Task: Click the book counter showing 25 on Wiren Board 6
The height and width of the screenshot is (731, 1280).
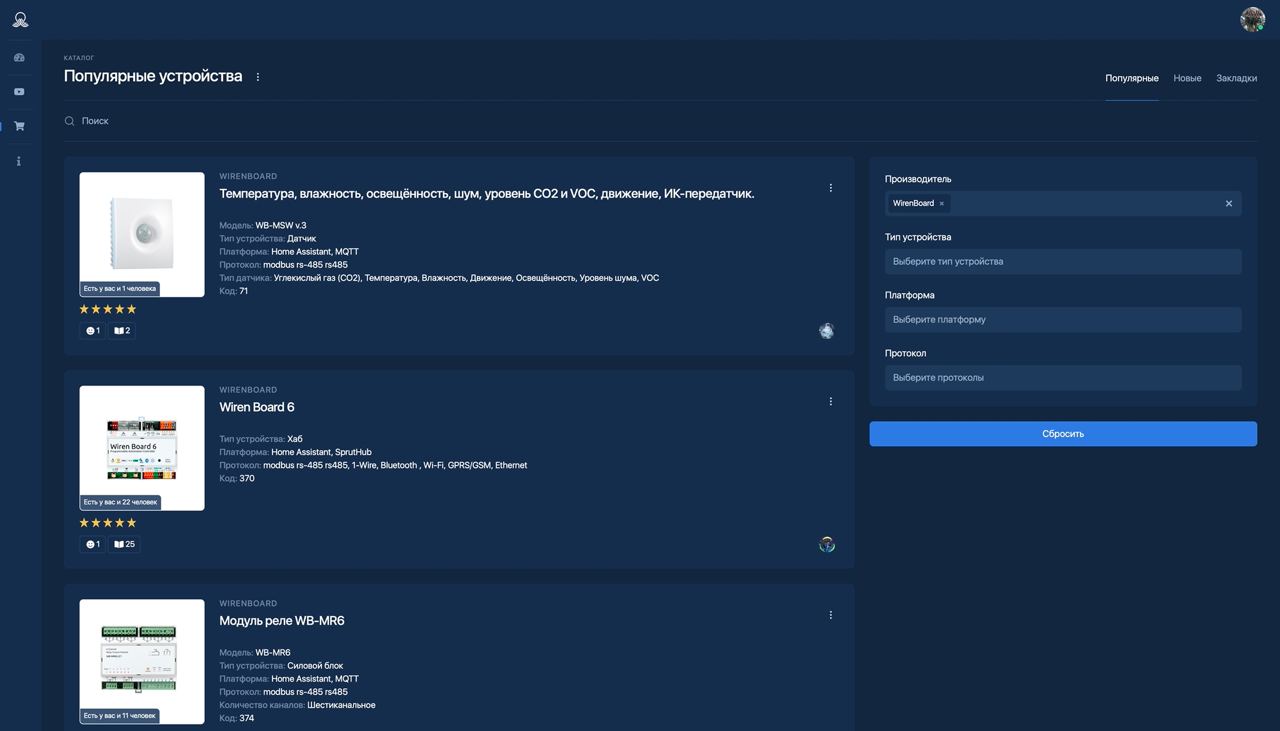Action: (x=124, y=545)
